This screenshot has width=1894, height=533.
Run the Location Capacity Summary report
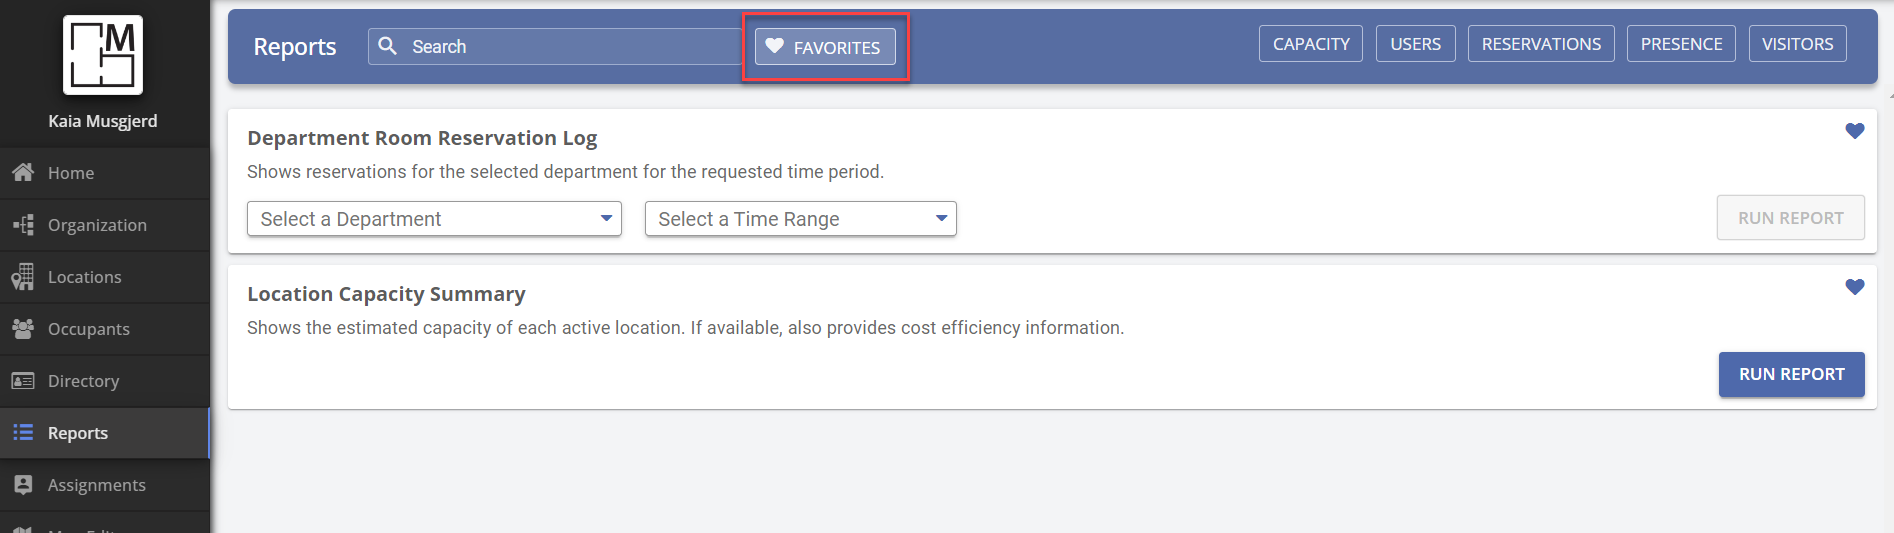(1792, 374)
